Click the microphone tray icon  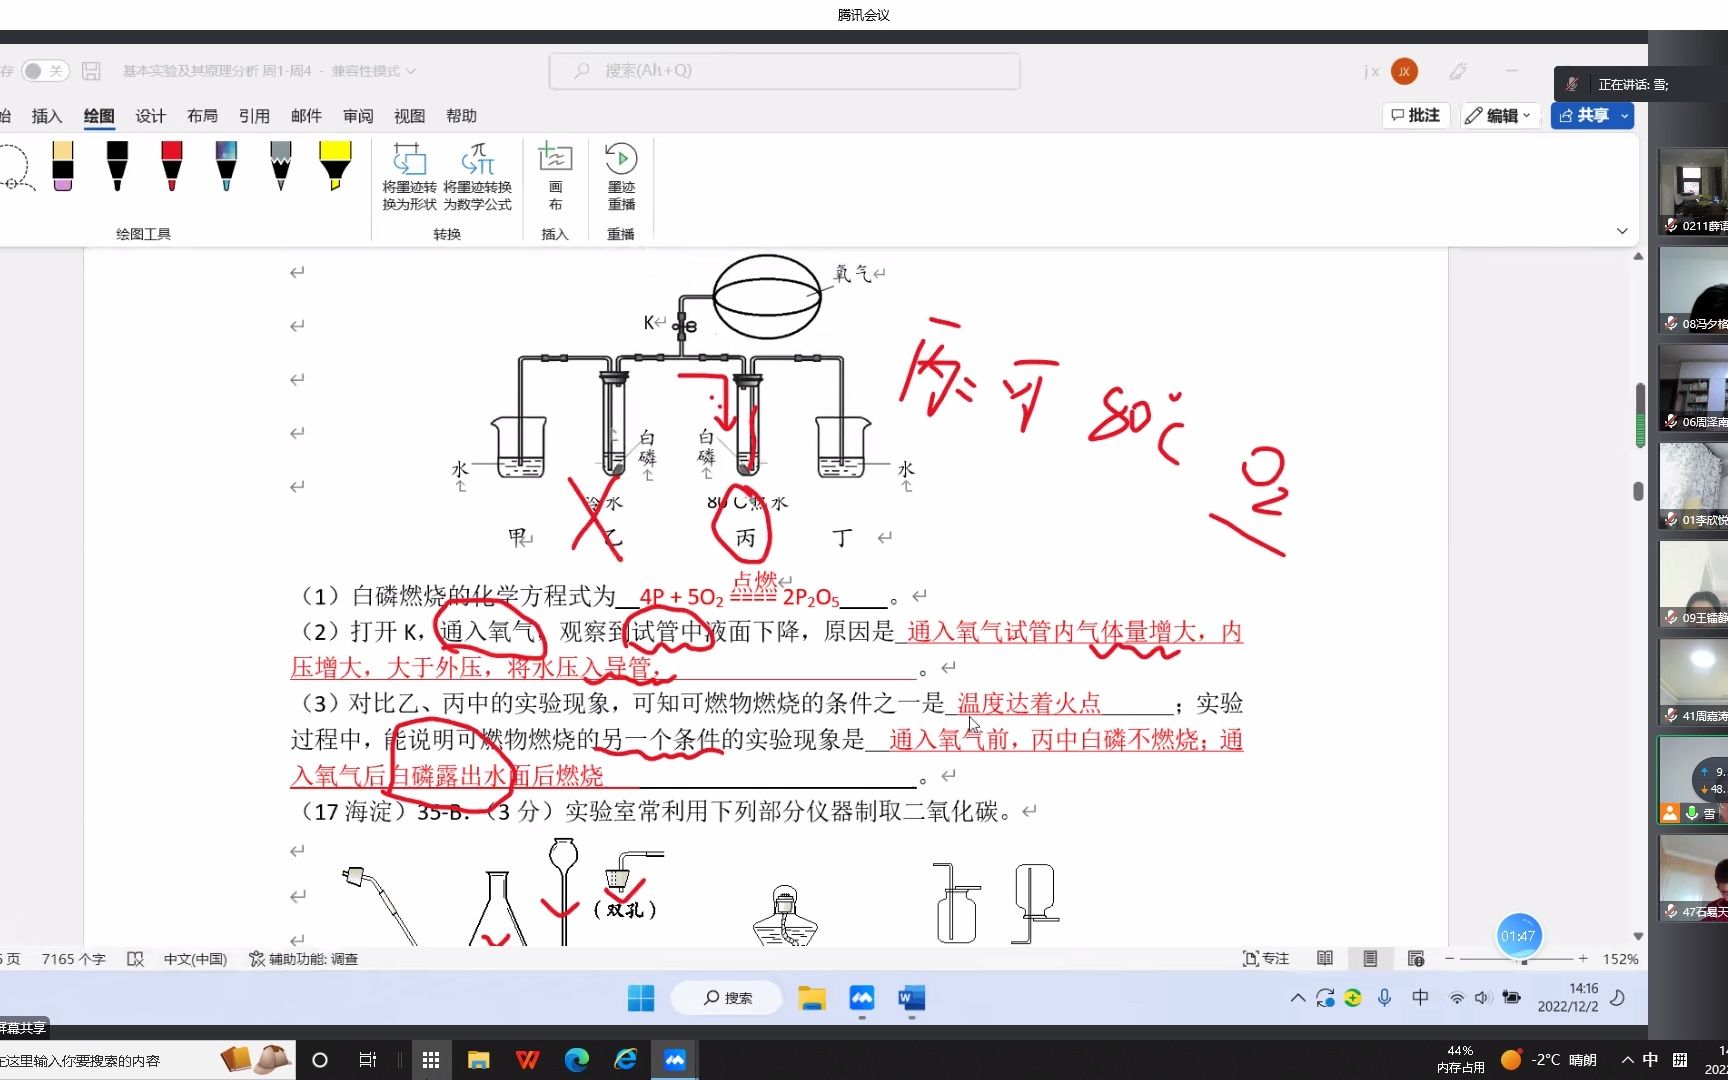point(1385,998)
